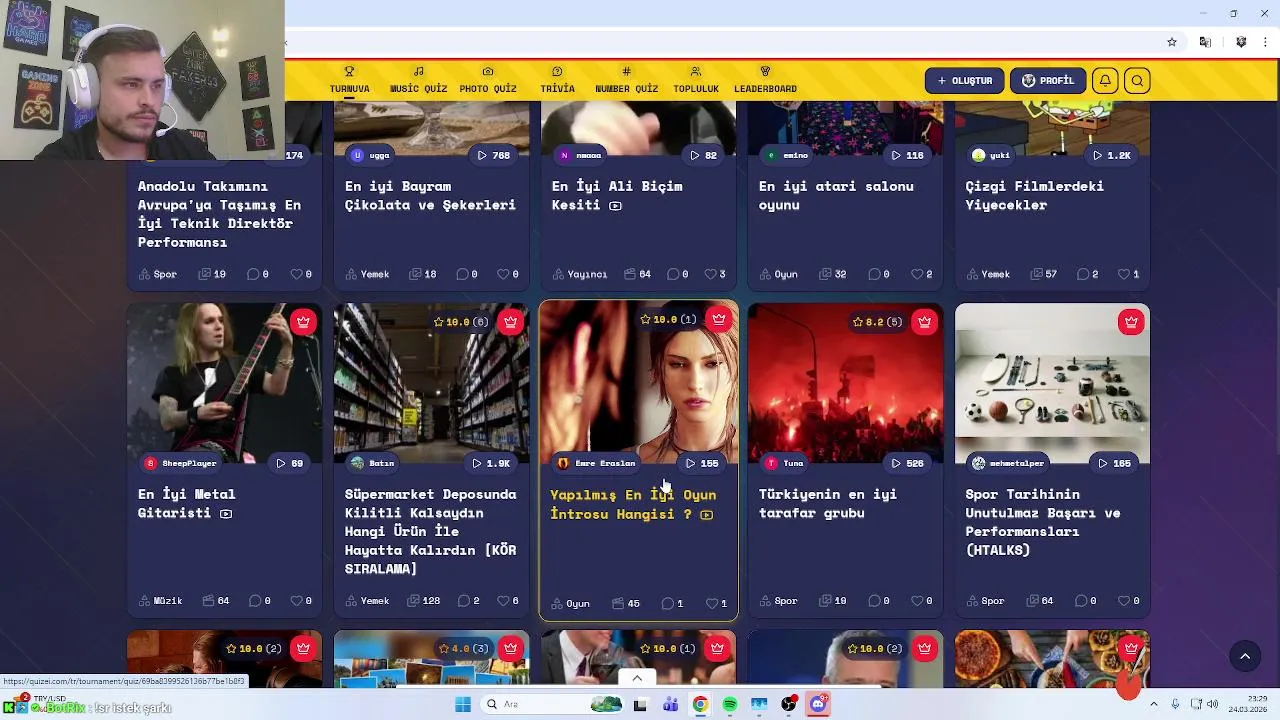Open Windows Start menu
Screen dimensions: 1280x720
pos(462,704)
